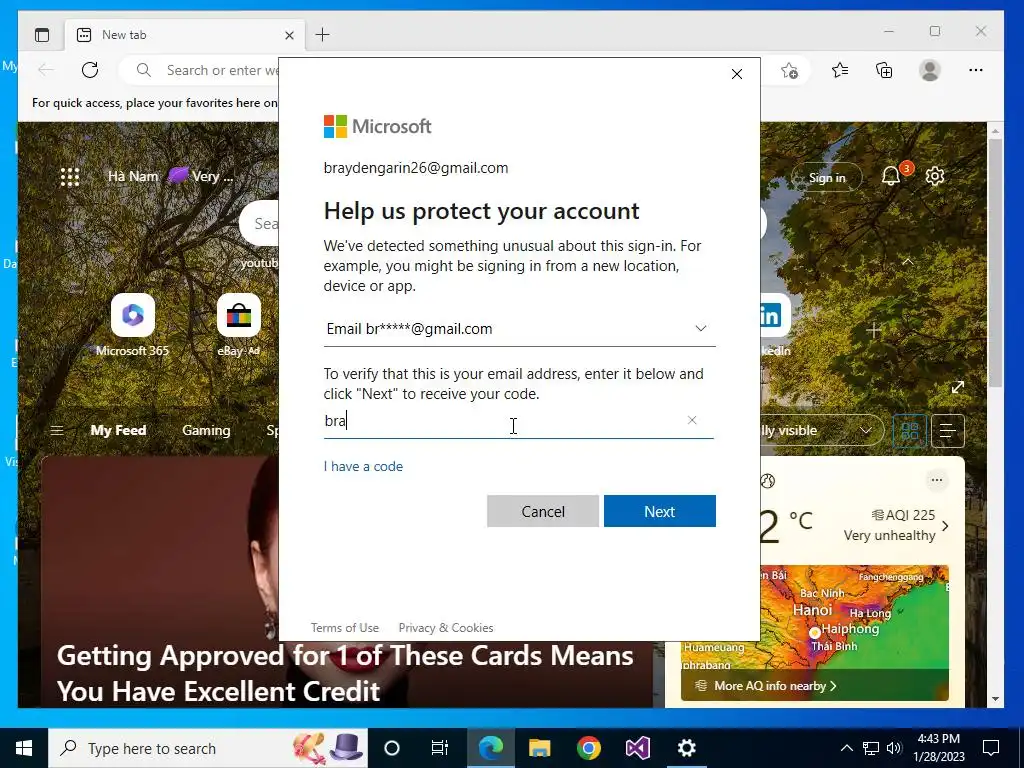
Task: Open page settings gear icon
Action: 935,176
